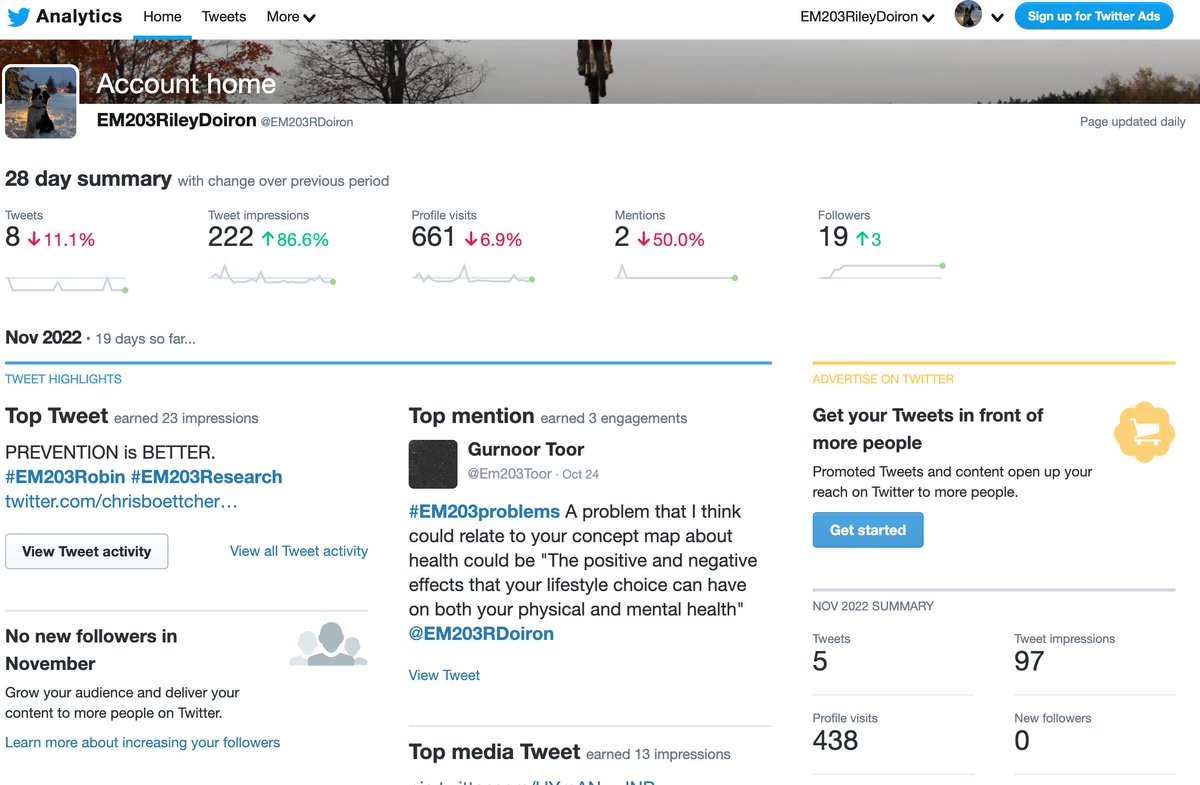Click the 19 Followers count

(833, 238)
